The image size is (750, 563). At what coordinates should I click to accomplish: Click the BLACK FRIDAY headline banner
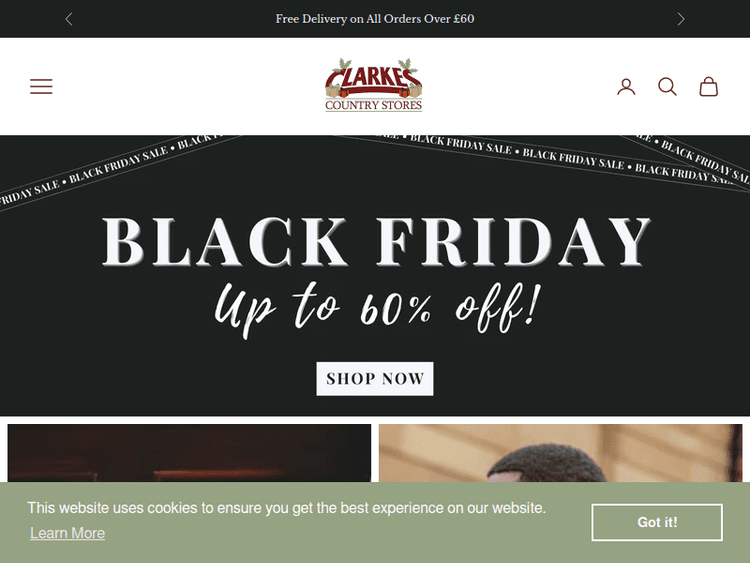(376, 242)
